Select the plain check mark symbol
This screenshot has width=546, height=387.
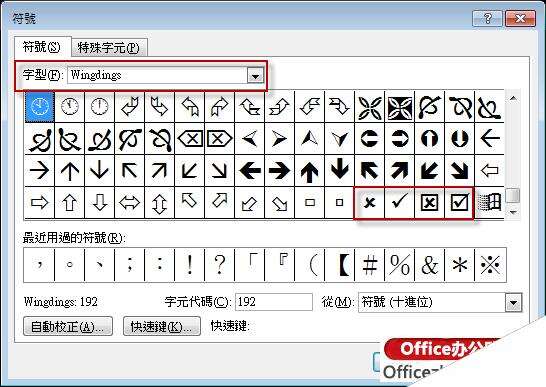click(399, 202)
